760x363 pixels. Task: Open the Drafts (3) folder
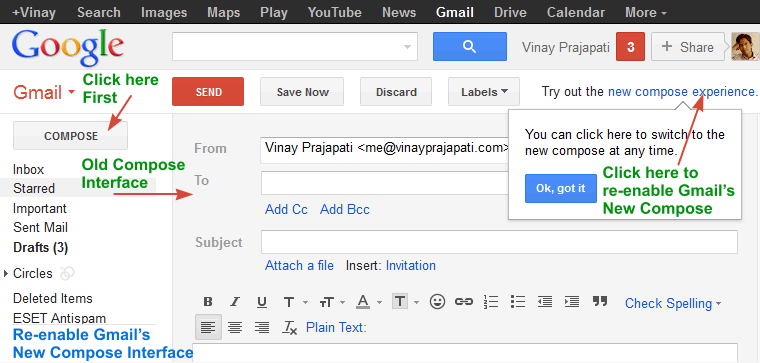40,248
